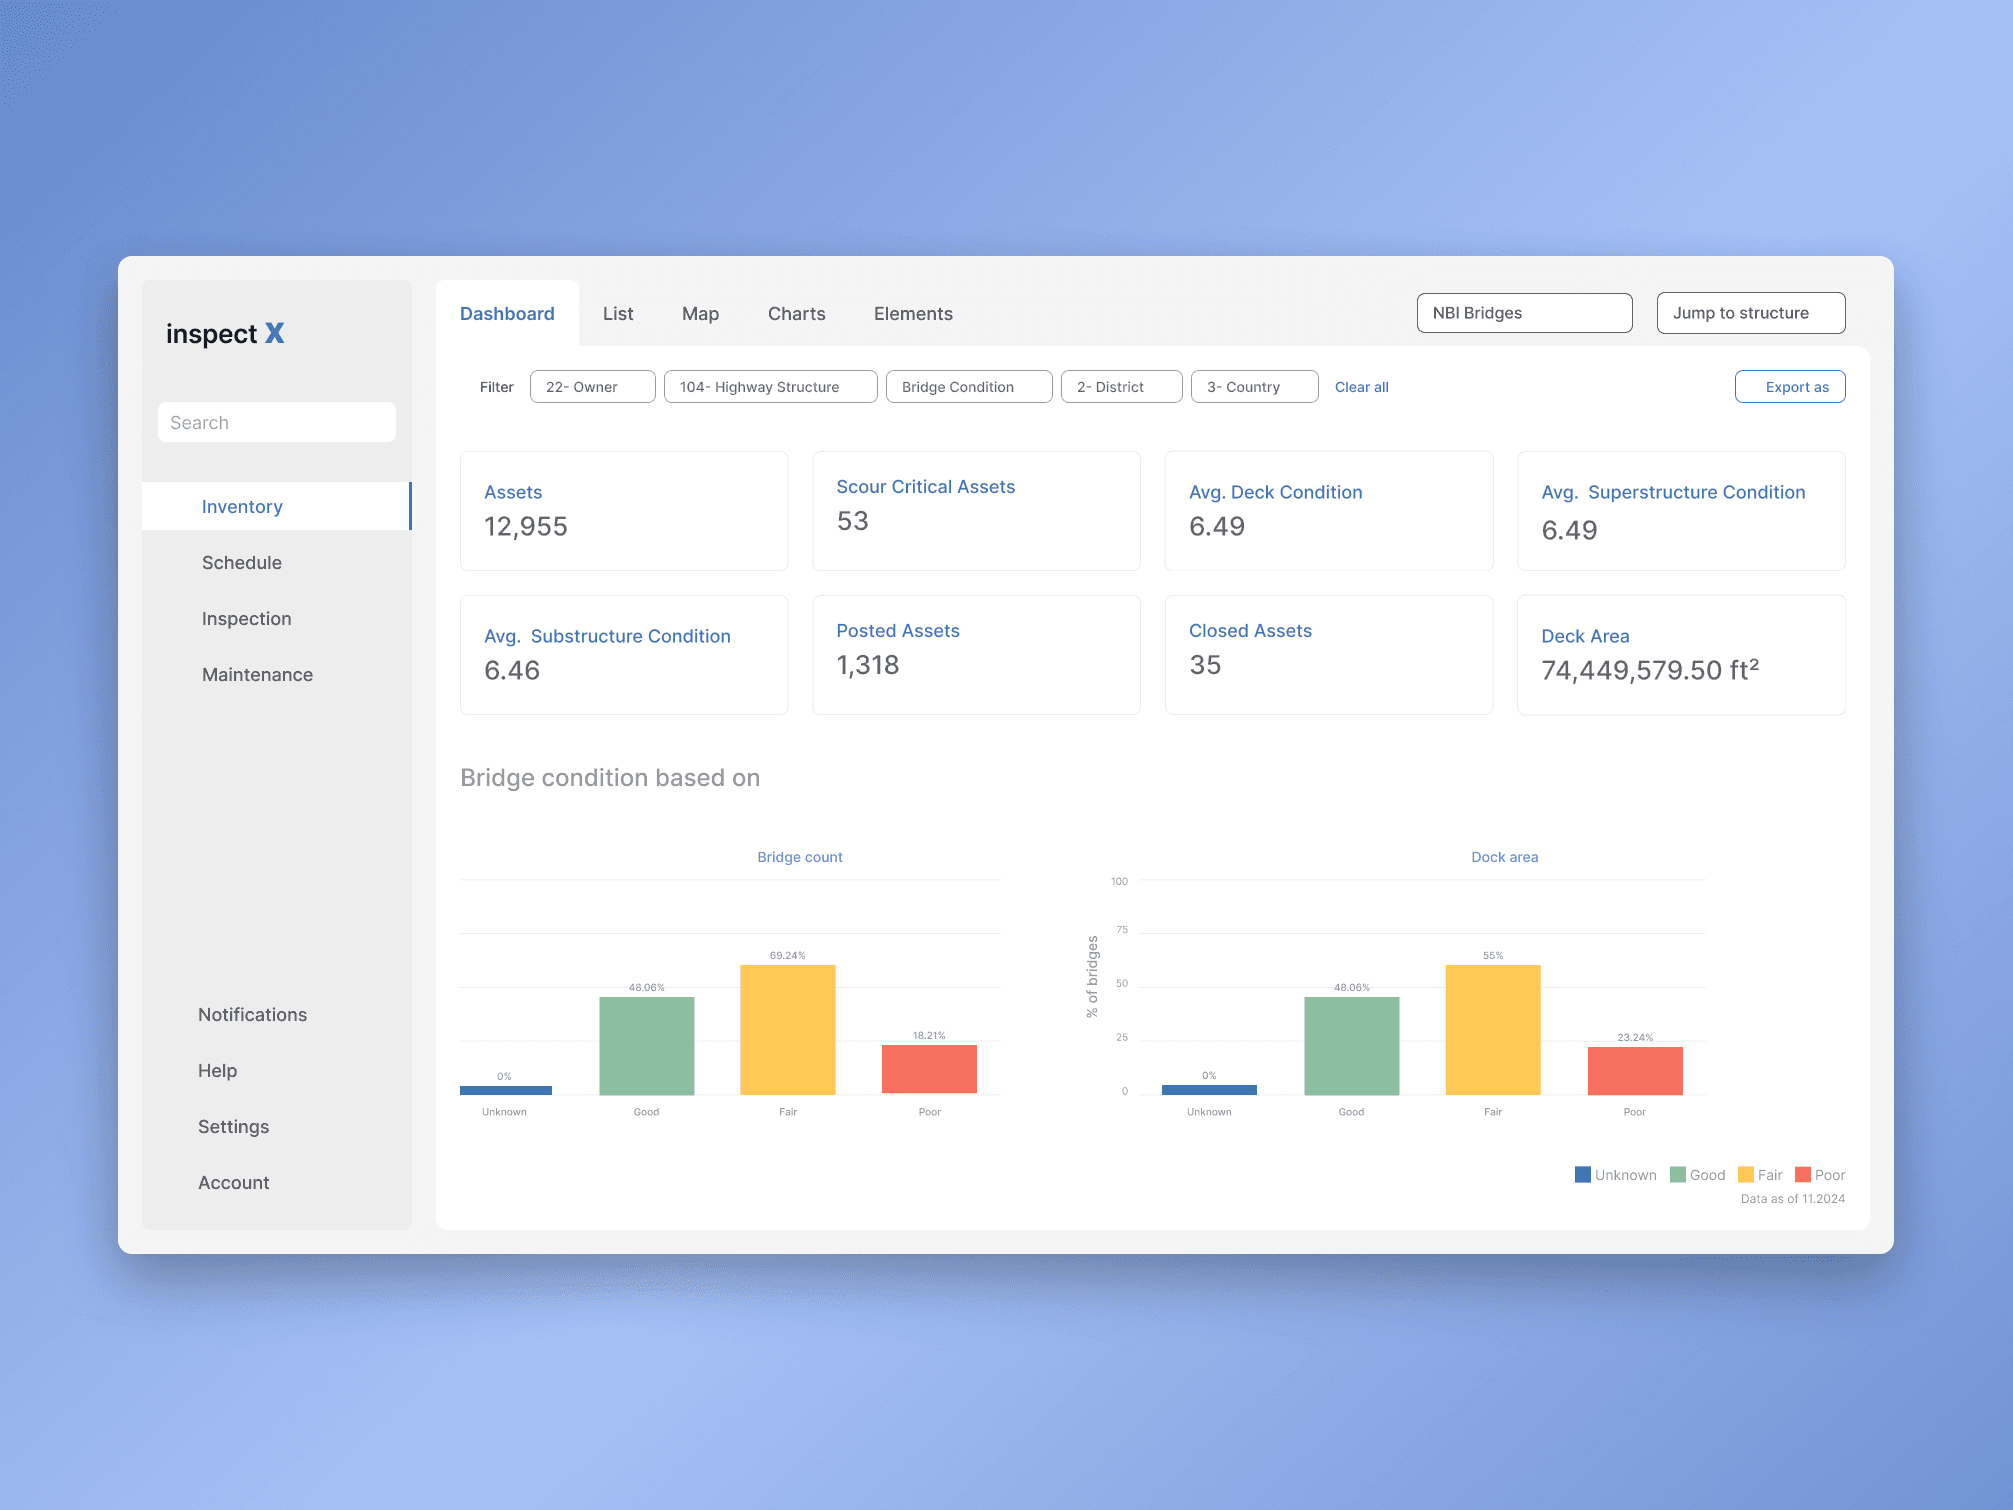Click the Jump to structure box
The height and width of the screenshot is (1510, 2013).
coord(1749,313)
